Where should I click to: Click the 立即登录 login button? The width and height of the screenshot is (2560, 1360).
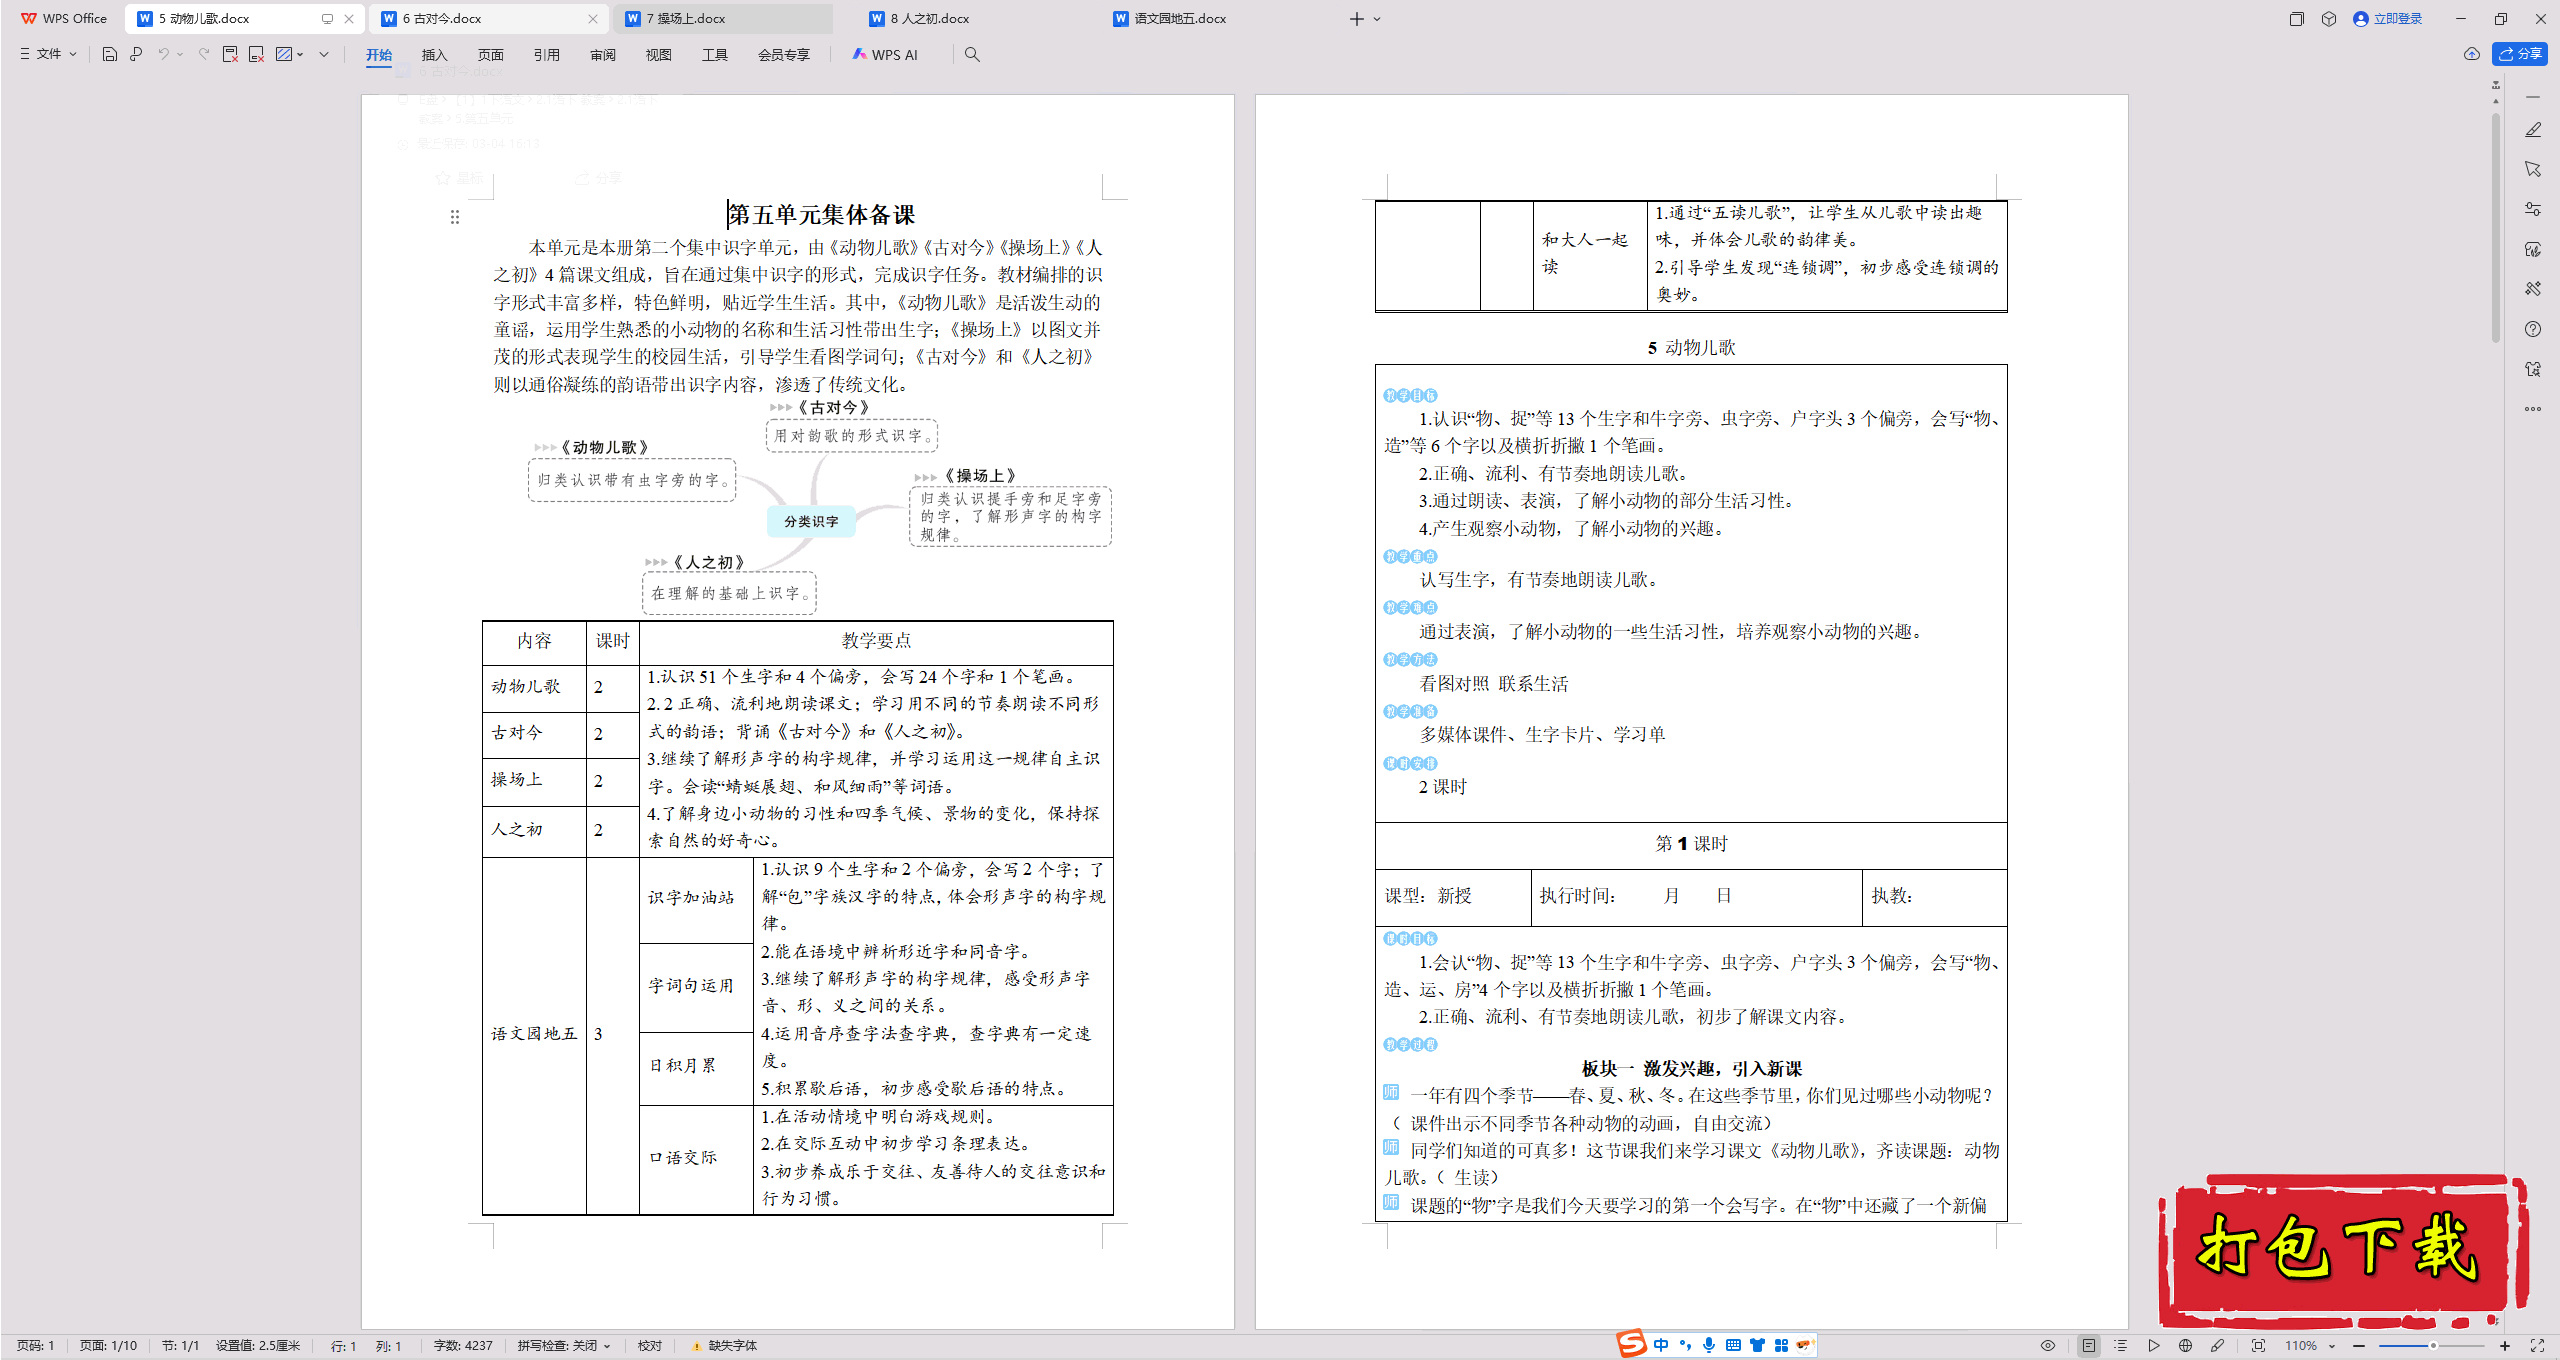point(2388,19)
